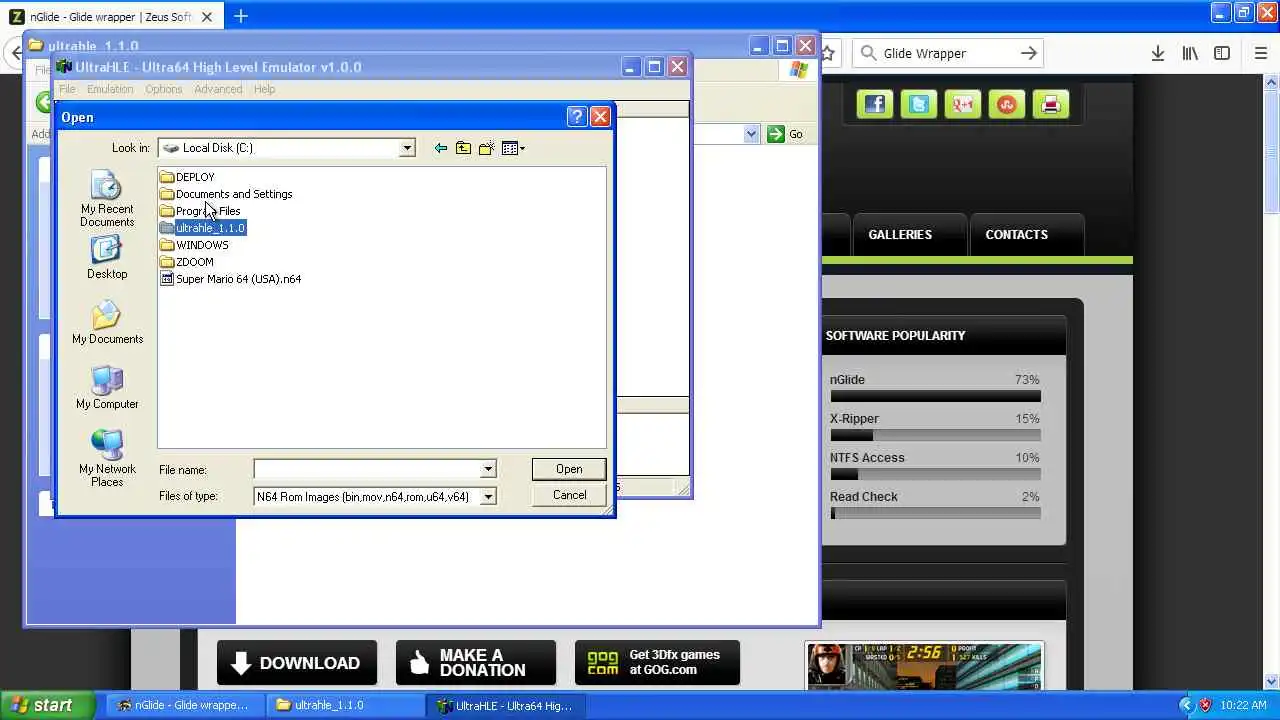The width and height of the screenshot is (1280, 720).
Task: Toggle Firefox sidebar icon
Action: click(x=1222, y=54)
